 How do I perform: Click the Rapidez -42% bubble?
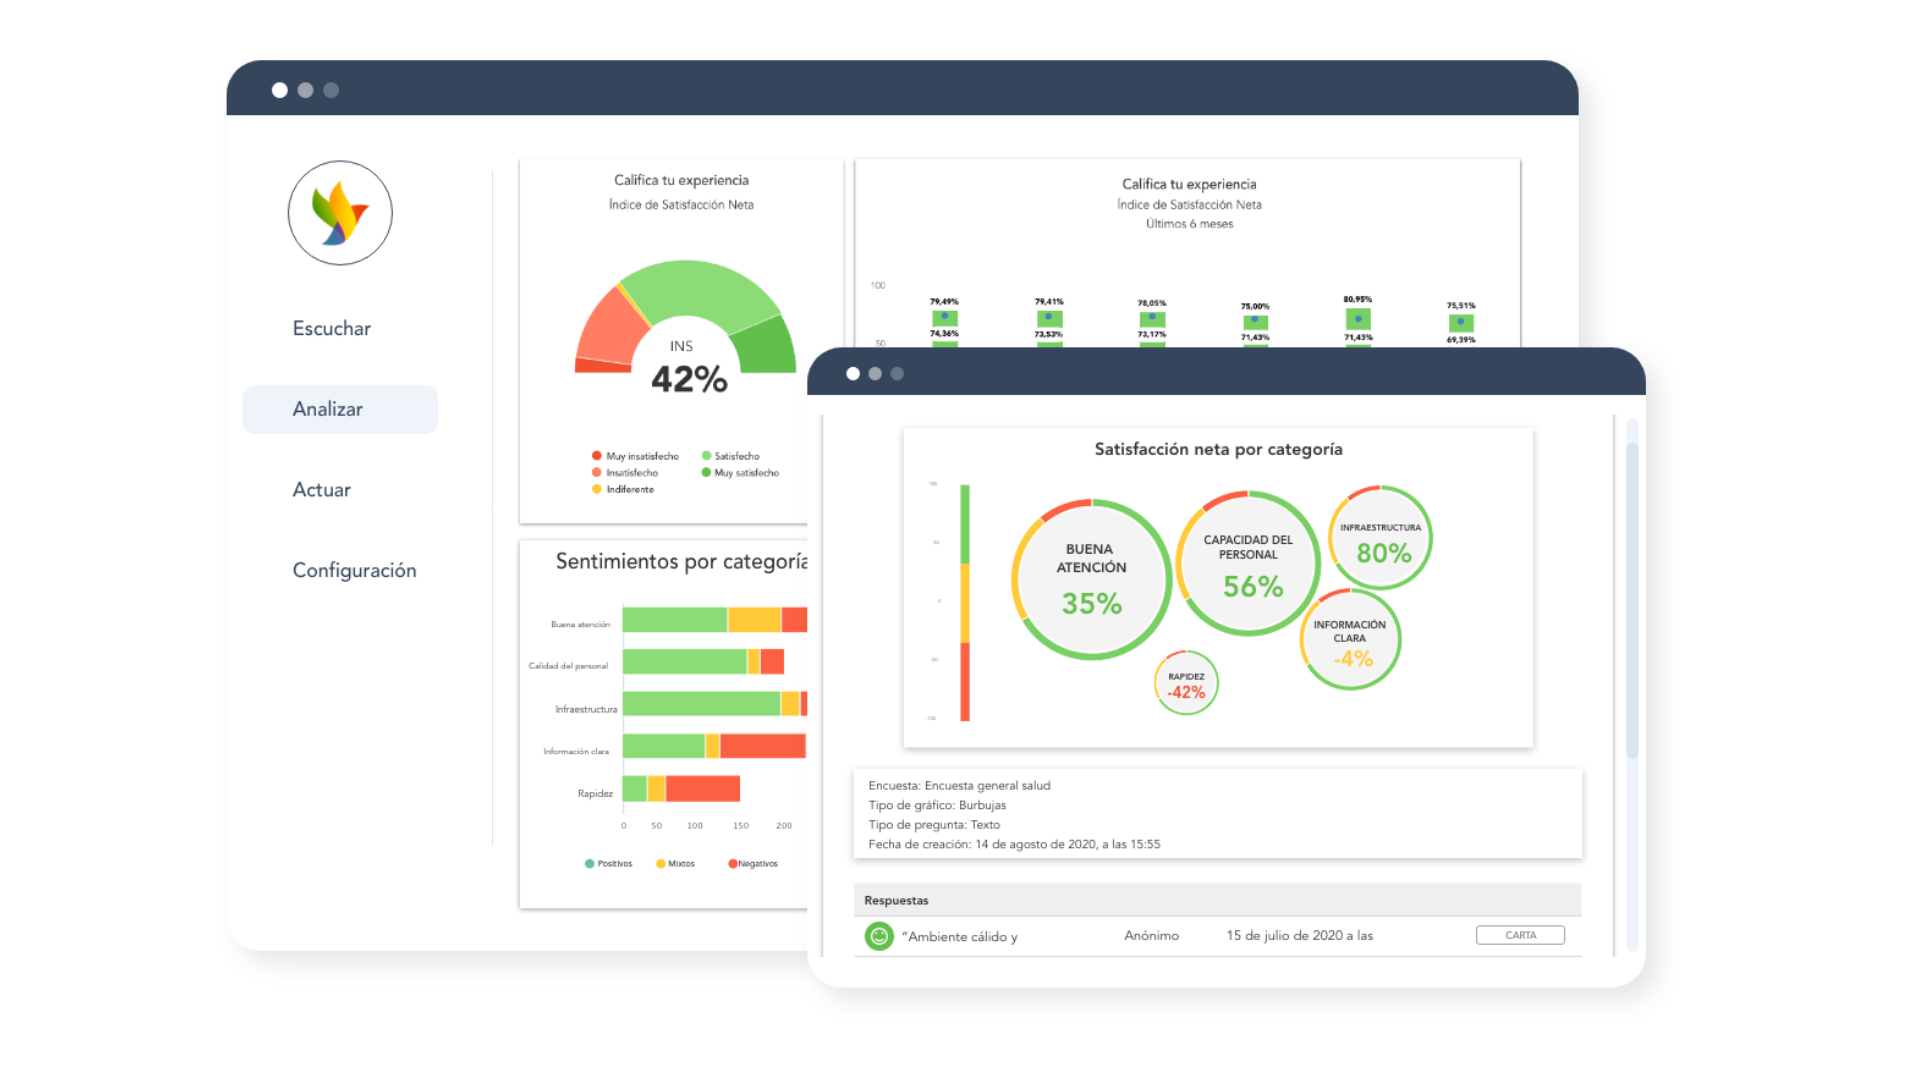click(1186, 684)
